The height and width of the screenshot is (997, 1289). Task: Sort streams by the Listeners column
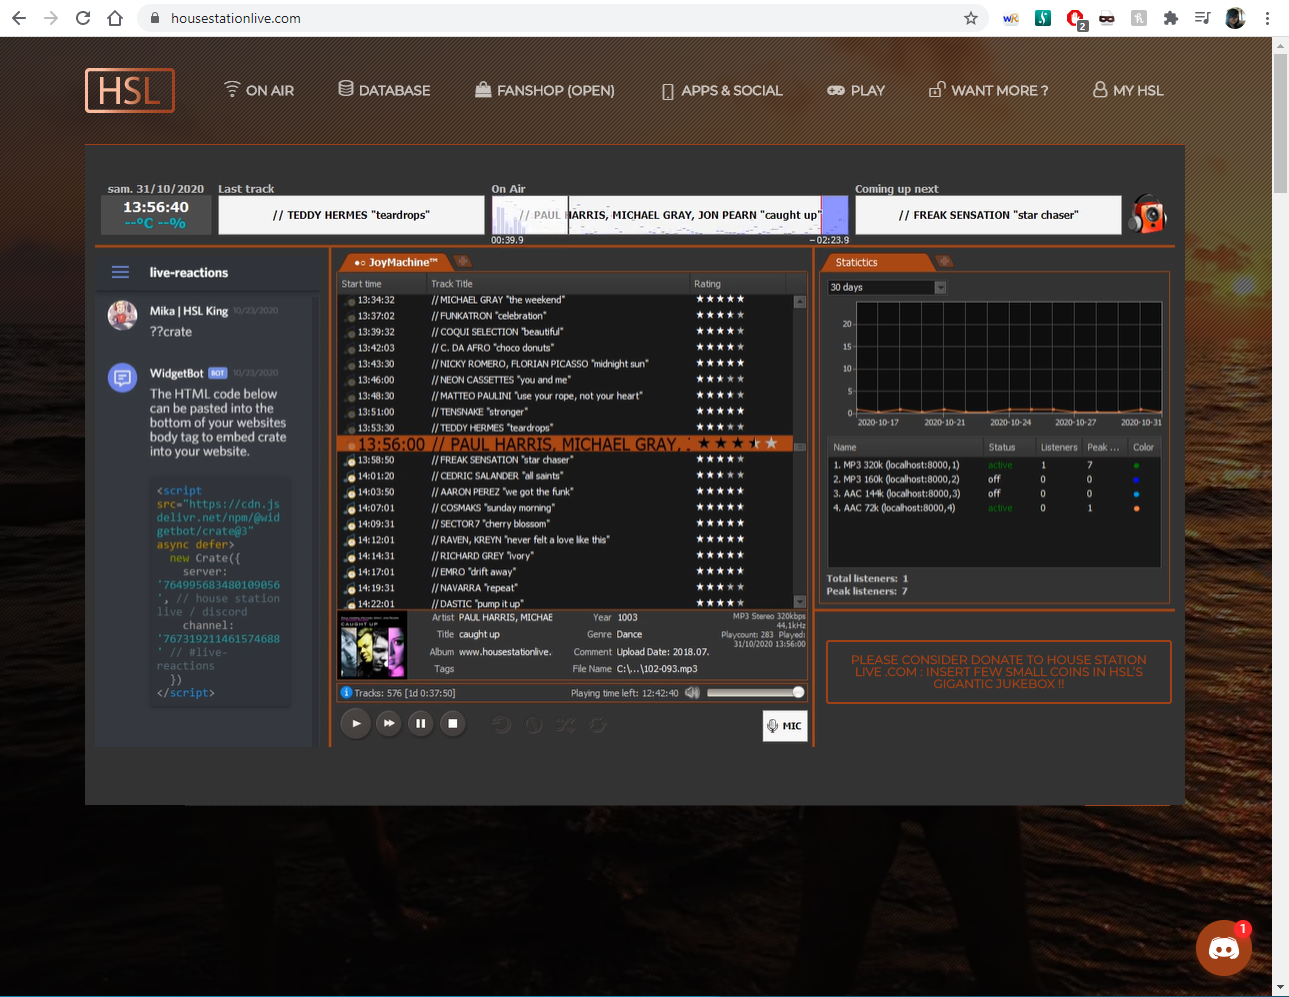click(x=1059, y=447)
